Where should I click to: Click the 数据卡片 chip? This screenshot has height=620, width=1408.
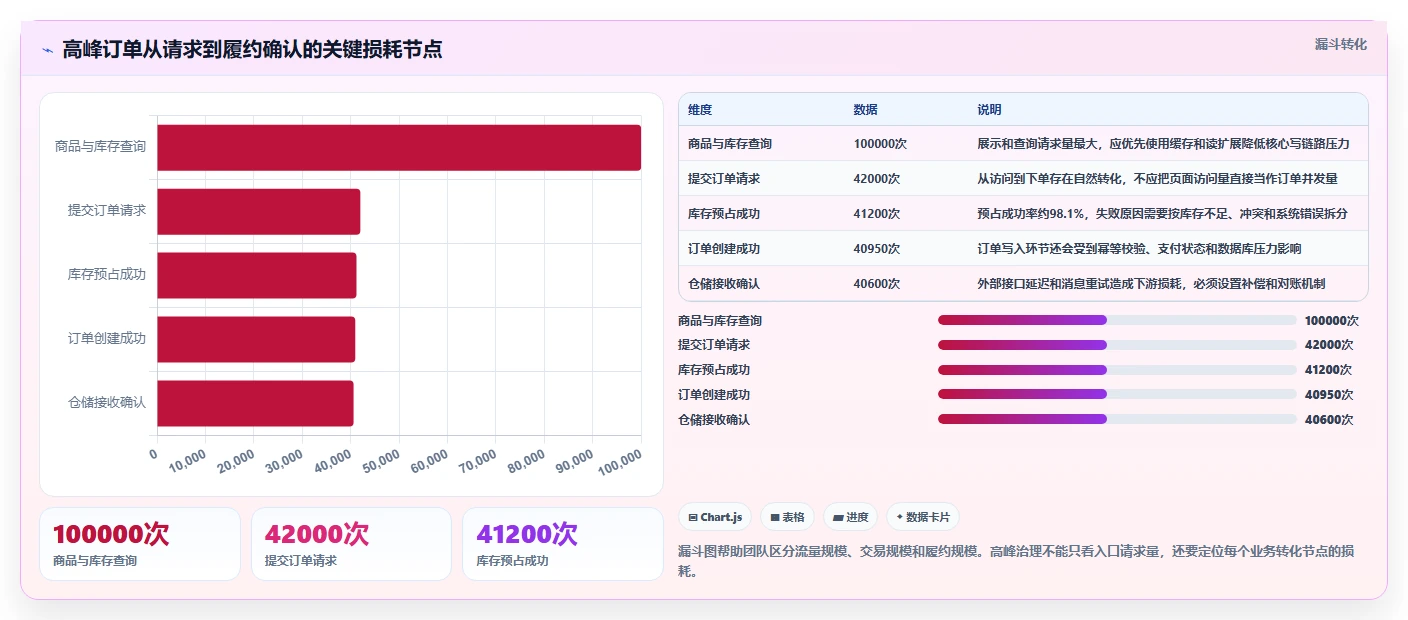pyautogui.click(x=922, y=517)
